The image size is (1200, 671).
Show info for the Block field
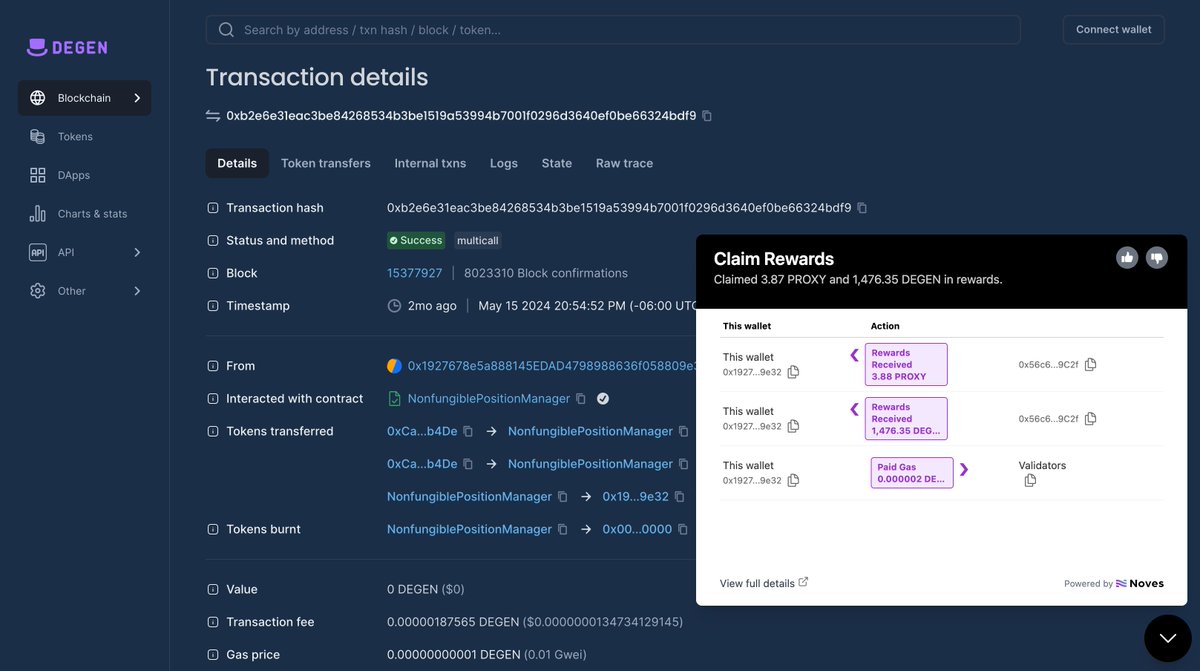212,273
